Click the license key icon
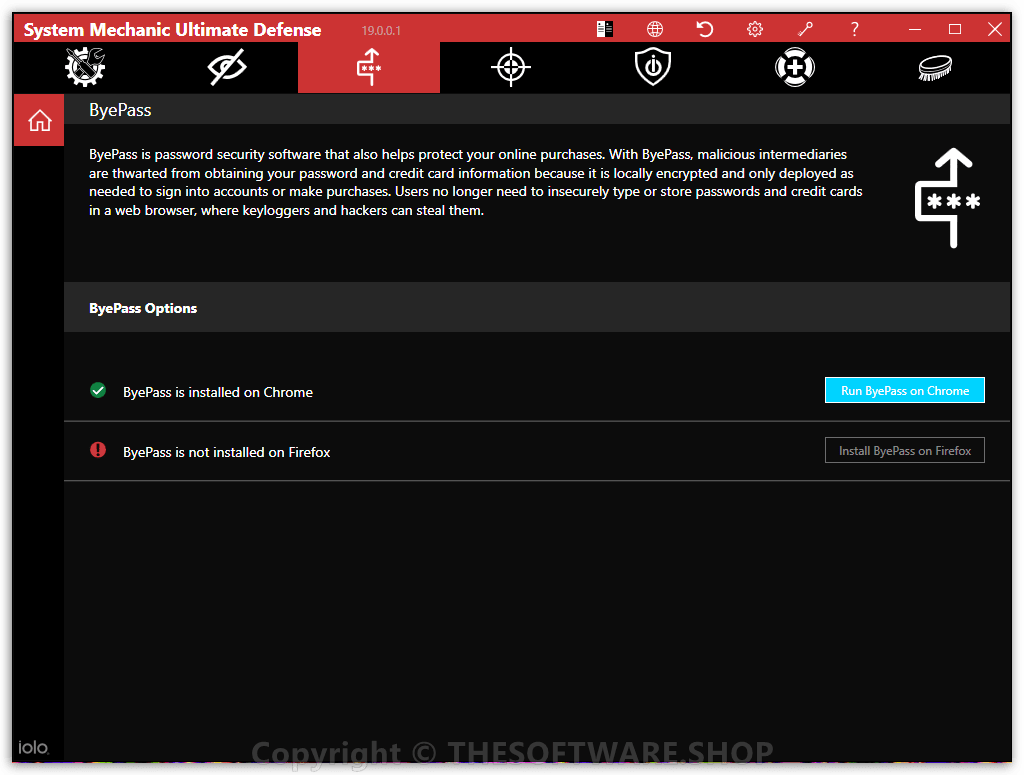Viewport: 1024px width, 775px height. pyautogui.click(x=805, y=29)
